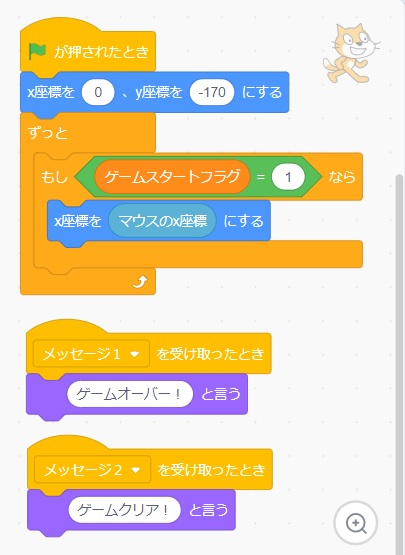Click the x coordinate field containing 0
Image resolution: width=405 pixels, height=555 pixels.
click(x=98, y=92)
